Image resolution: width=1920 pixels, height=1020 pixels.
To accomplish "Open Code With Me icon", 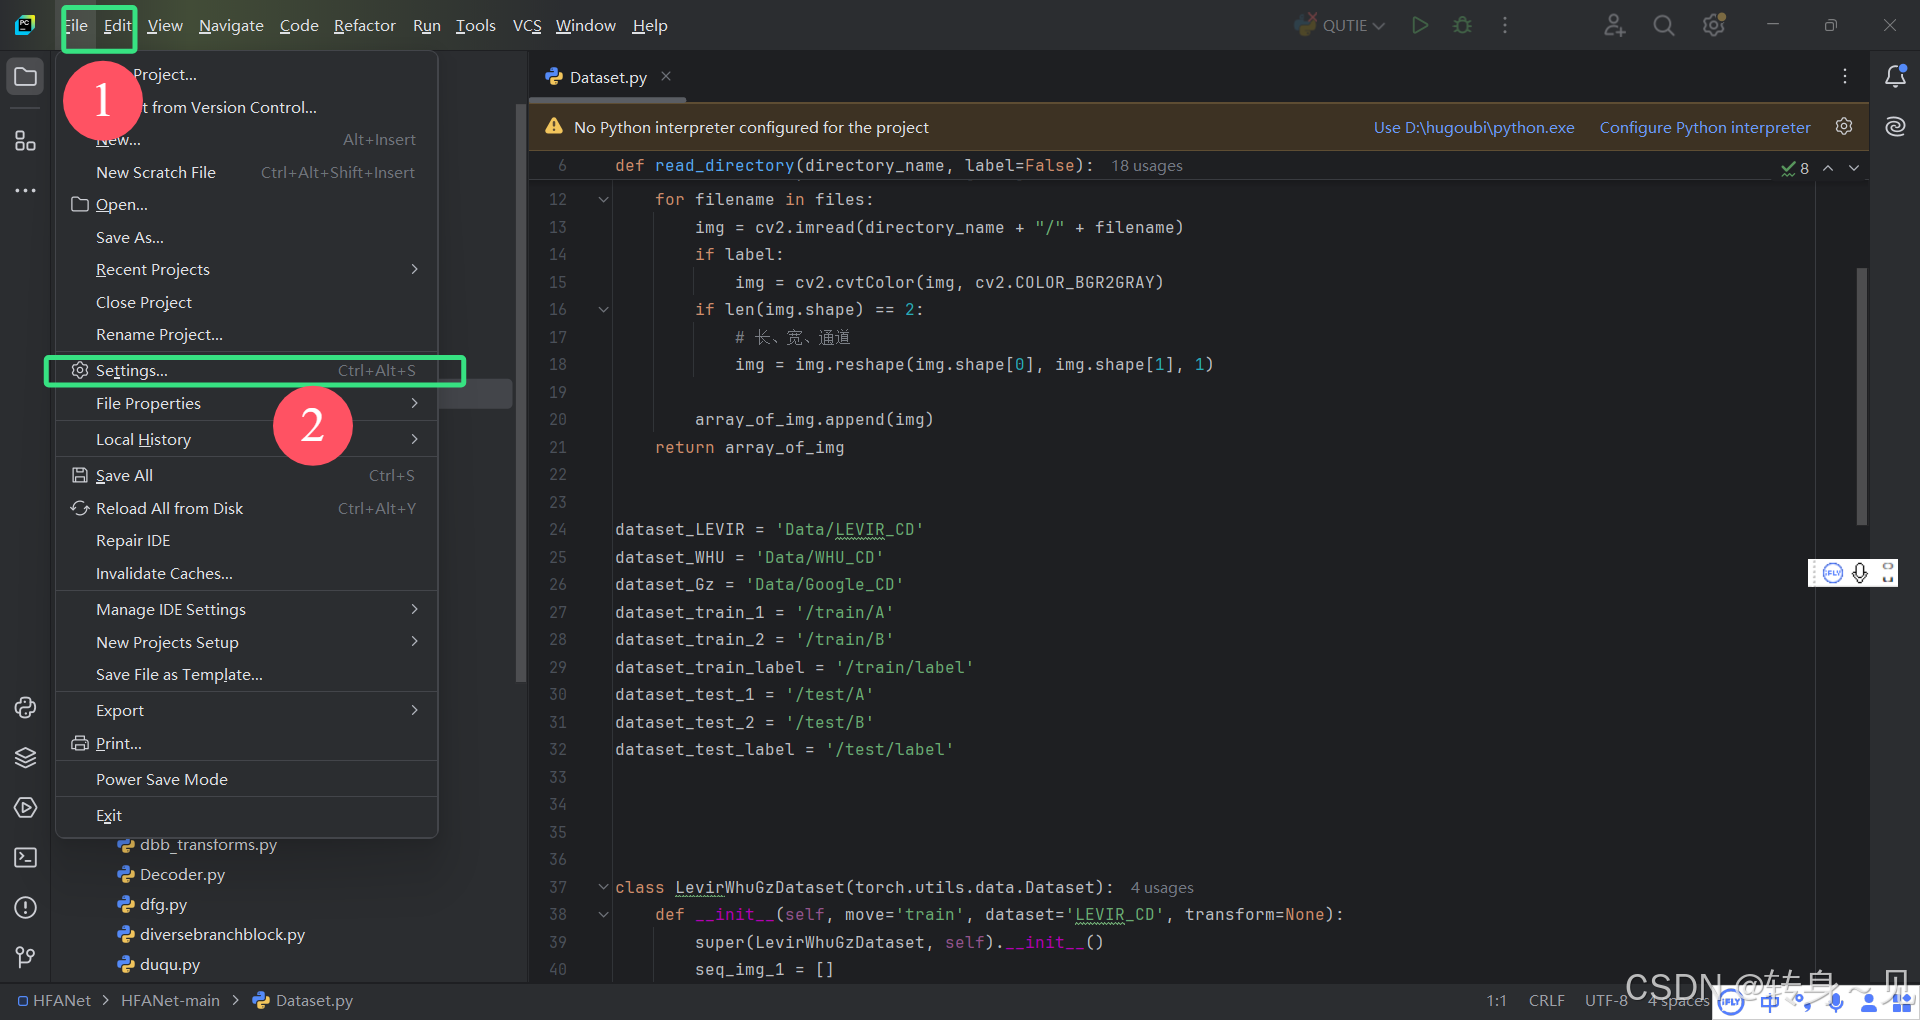I will [x=1614, y=25].
